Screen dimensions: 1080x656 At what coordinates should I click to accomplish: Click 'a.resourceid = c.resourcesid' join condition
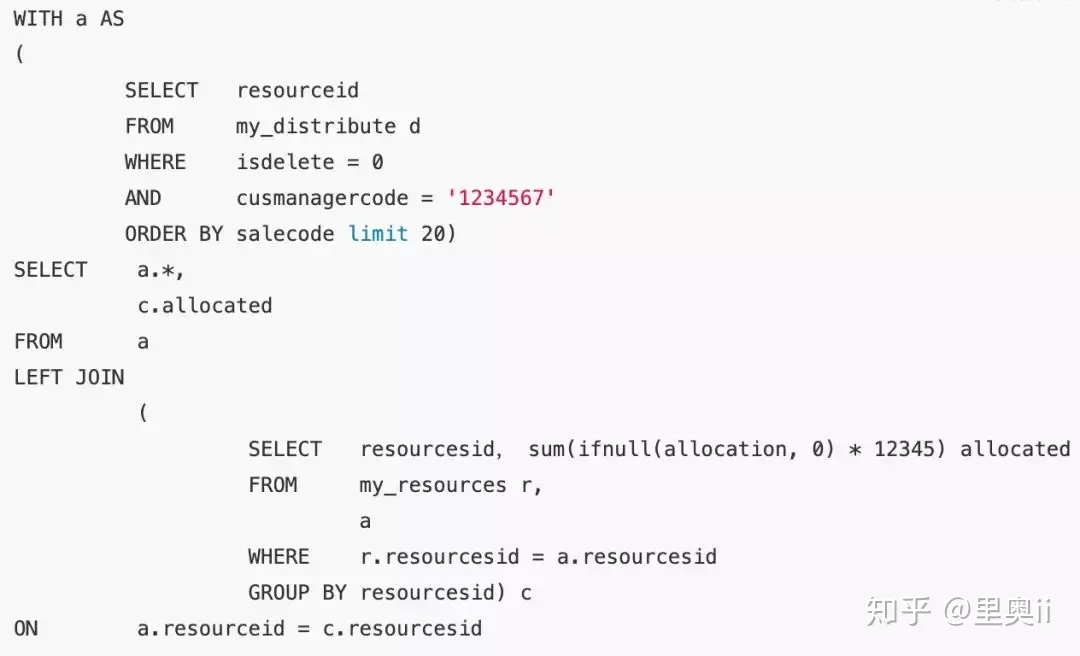(x=309, y=628)
